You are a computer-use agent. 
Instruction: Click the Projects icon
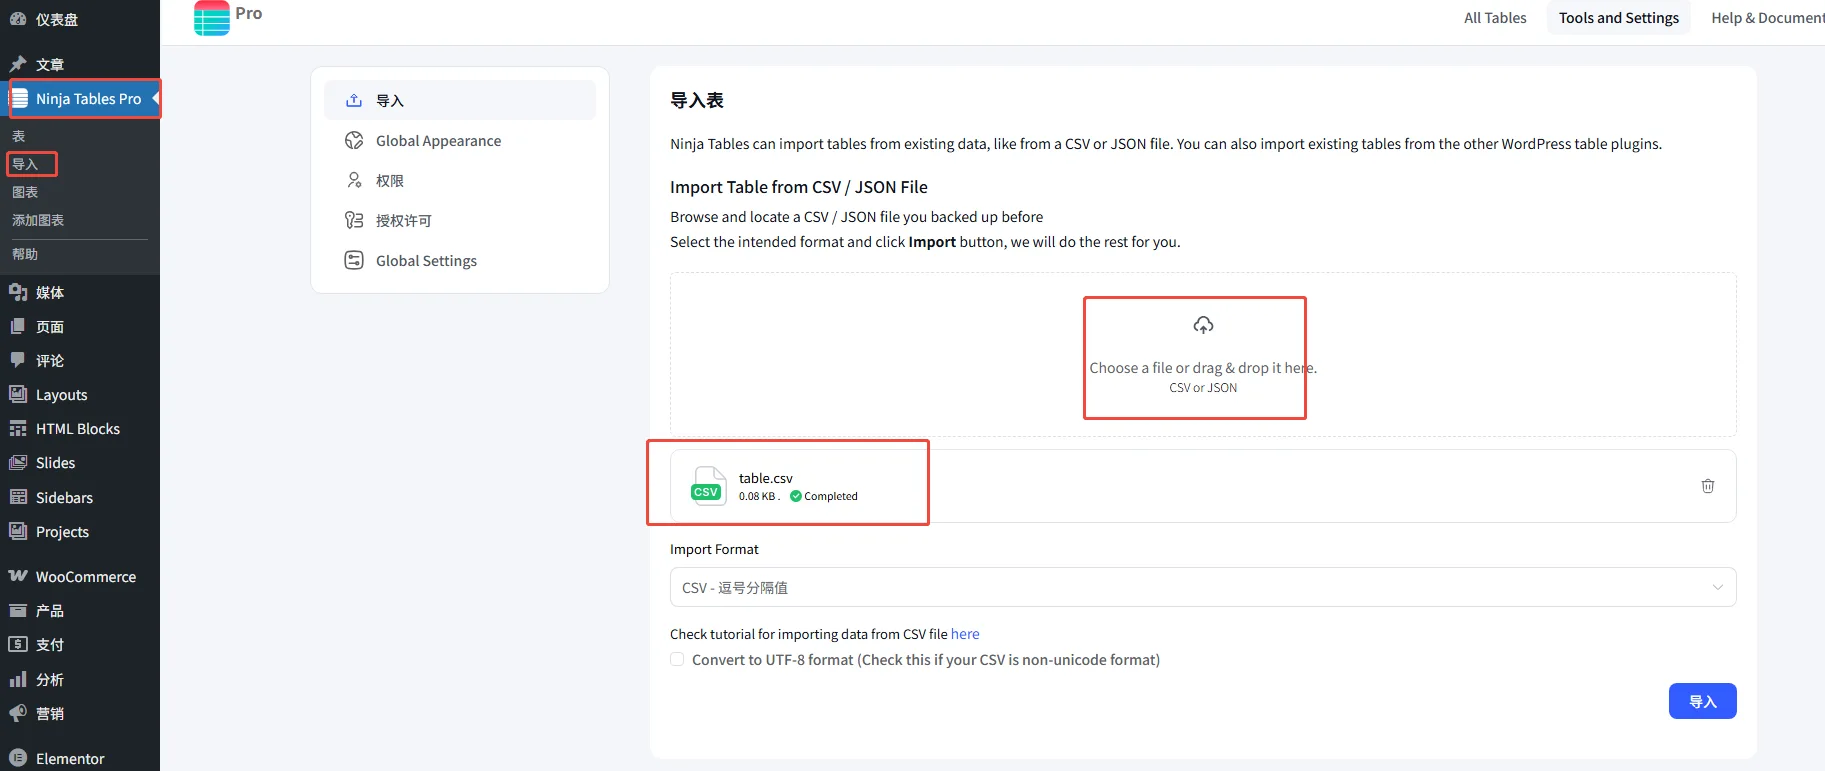(18, 531)
